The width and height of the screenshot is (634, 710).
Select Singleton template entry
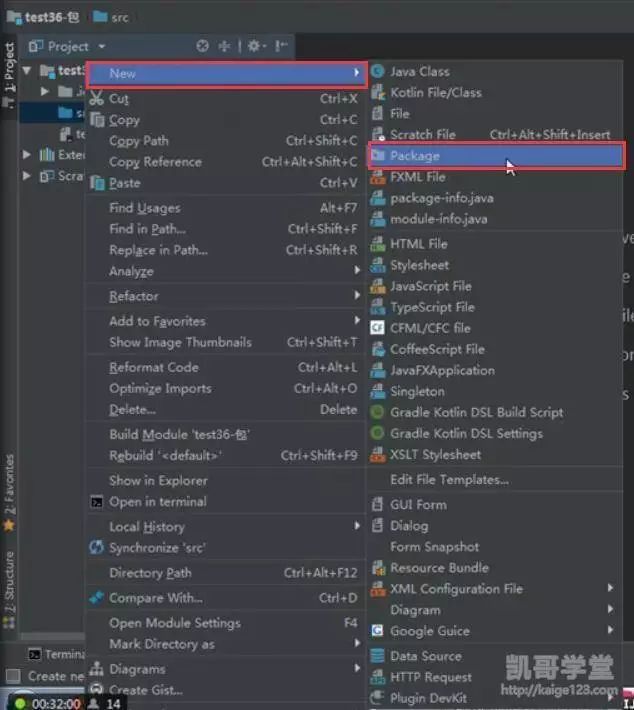tap(495, 391)
